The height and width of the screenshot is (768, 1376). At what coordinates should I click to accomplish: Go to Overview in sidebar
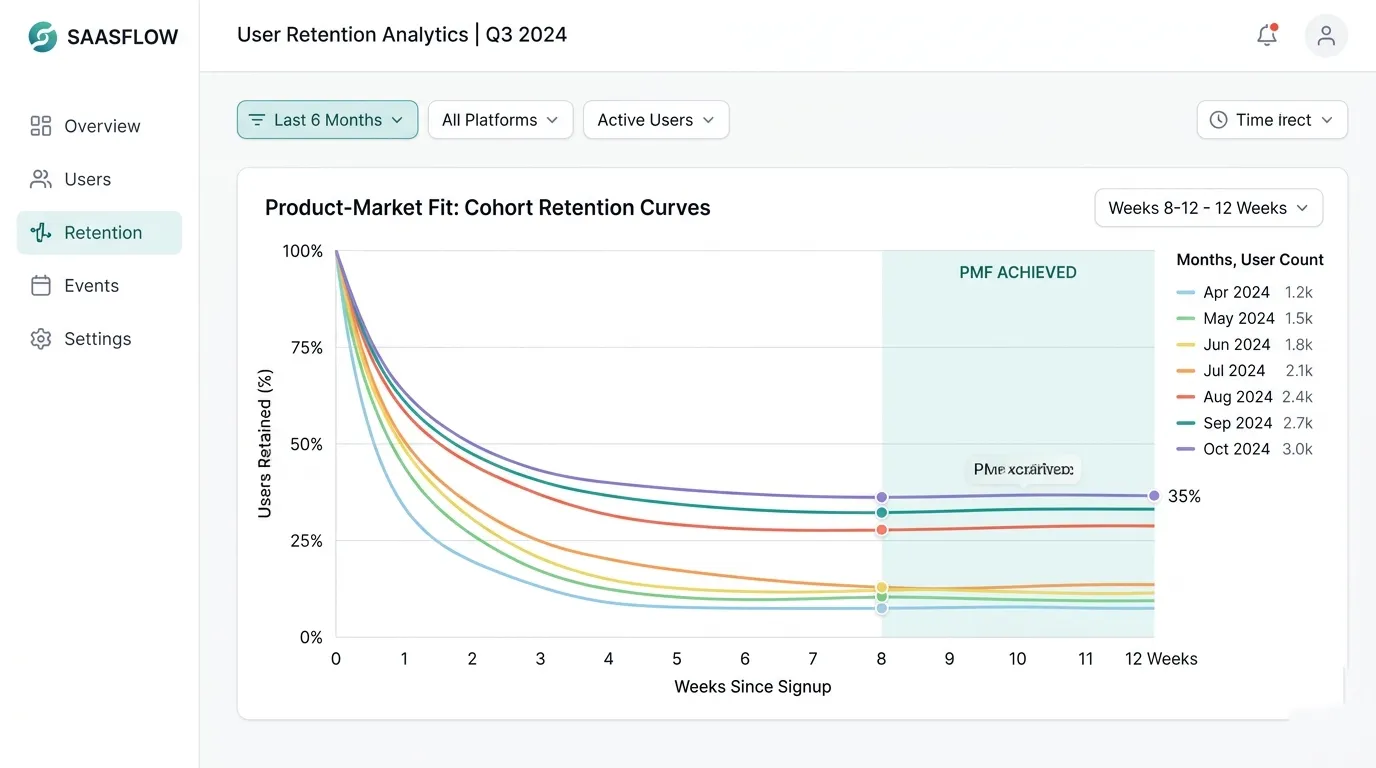tap(99, 126)
